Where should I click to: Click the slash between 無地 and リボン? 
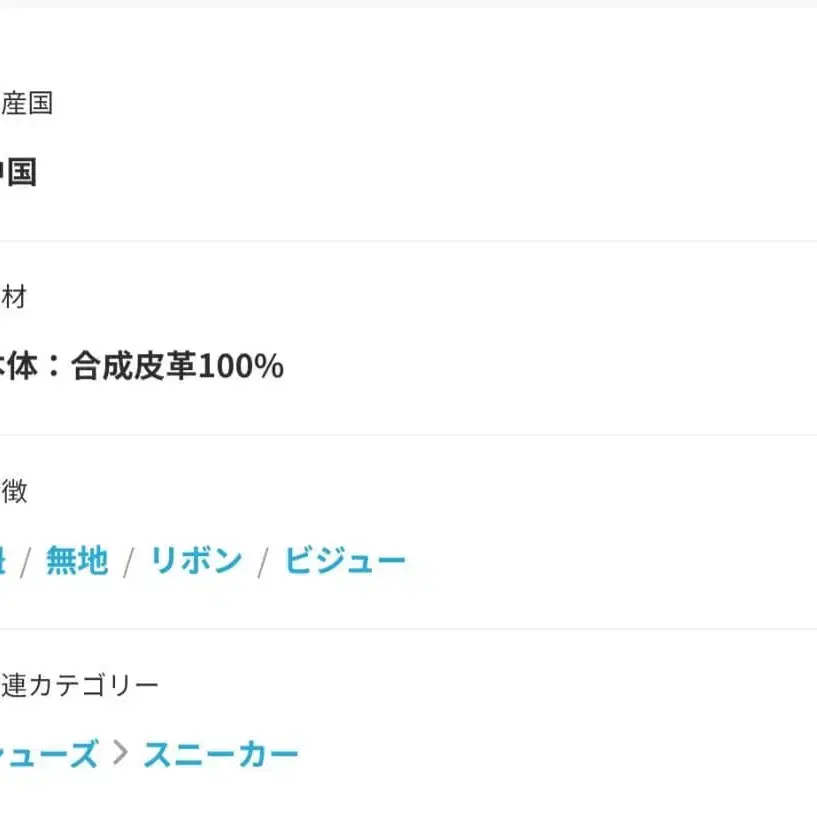click(128, 562)
